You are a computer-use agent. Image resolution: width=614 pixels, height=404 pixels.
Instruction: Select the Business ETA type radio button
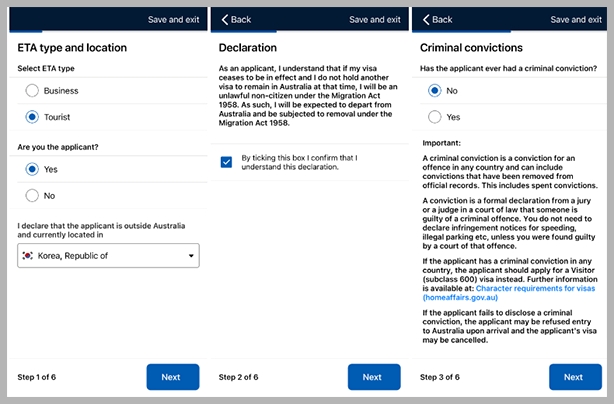click(32, 90)
